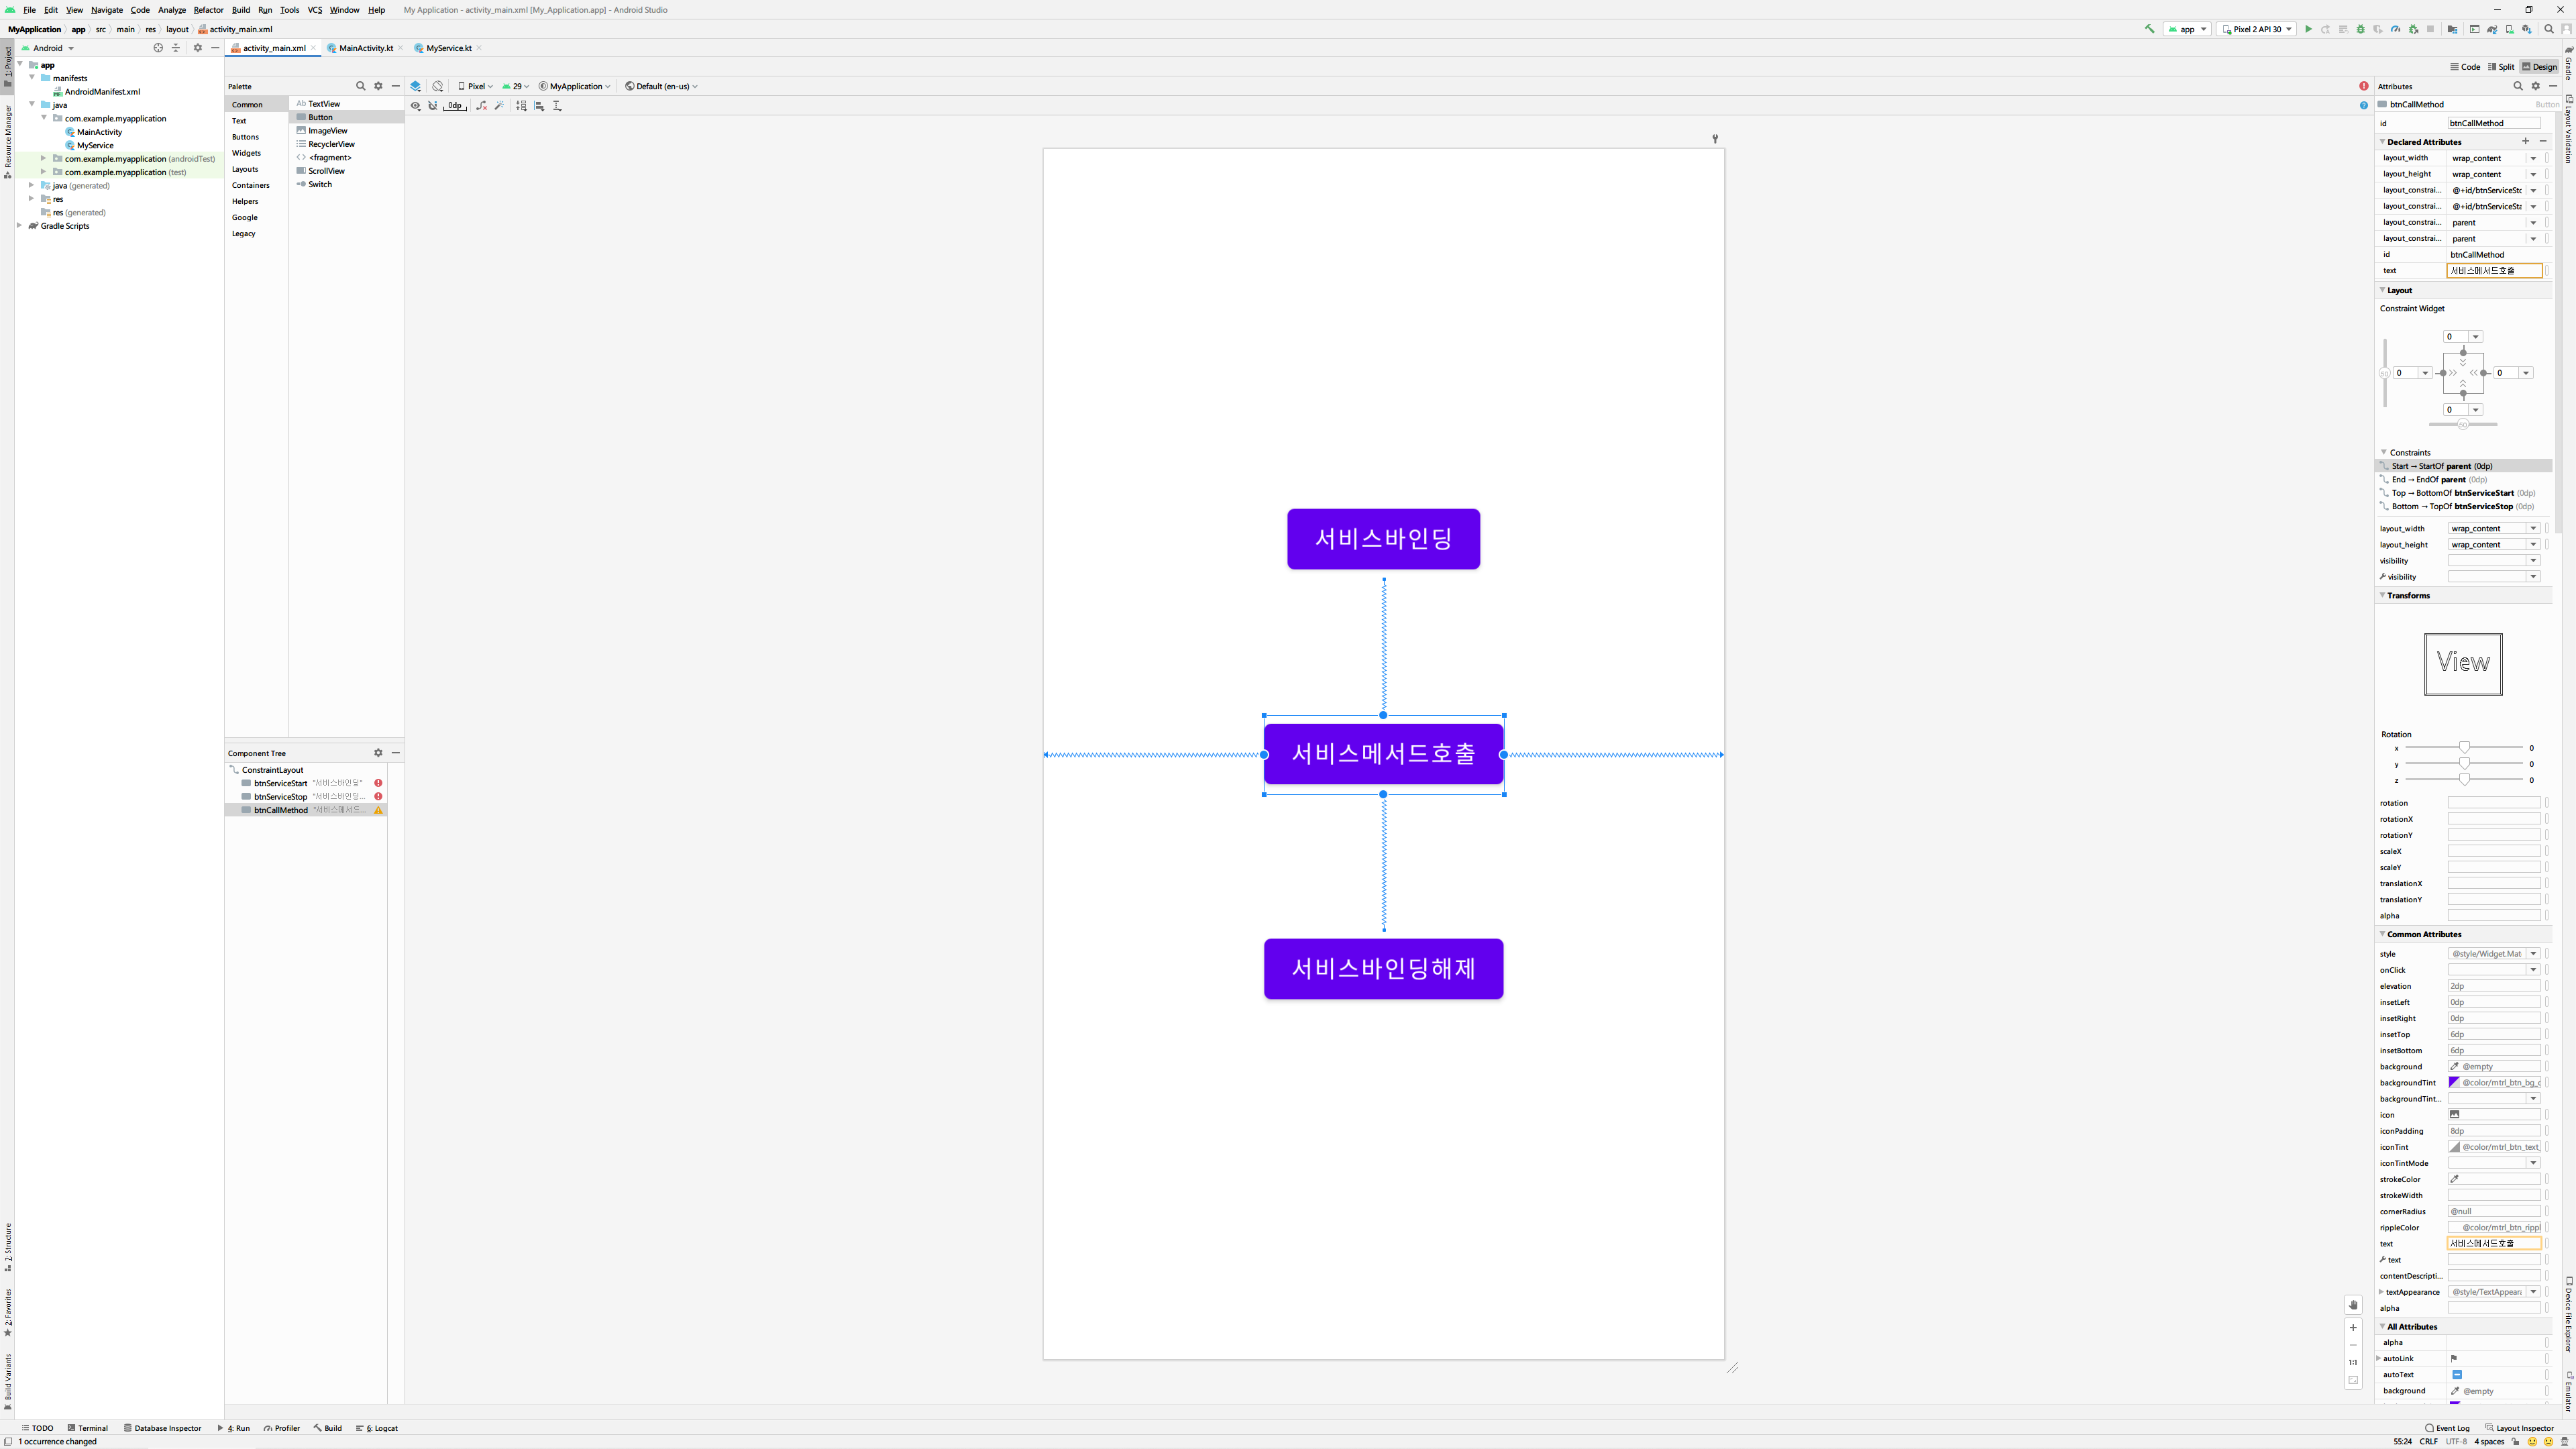2576x1449 pixels.
Task: Click Infer Constraints magic wand icon
Action: [x=499, y=105]
